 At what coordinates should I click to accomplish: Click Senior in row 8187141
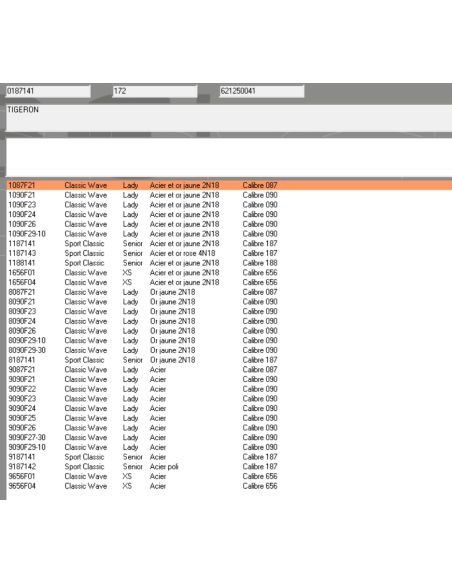(133, 360)
